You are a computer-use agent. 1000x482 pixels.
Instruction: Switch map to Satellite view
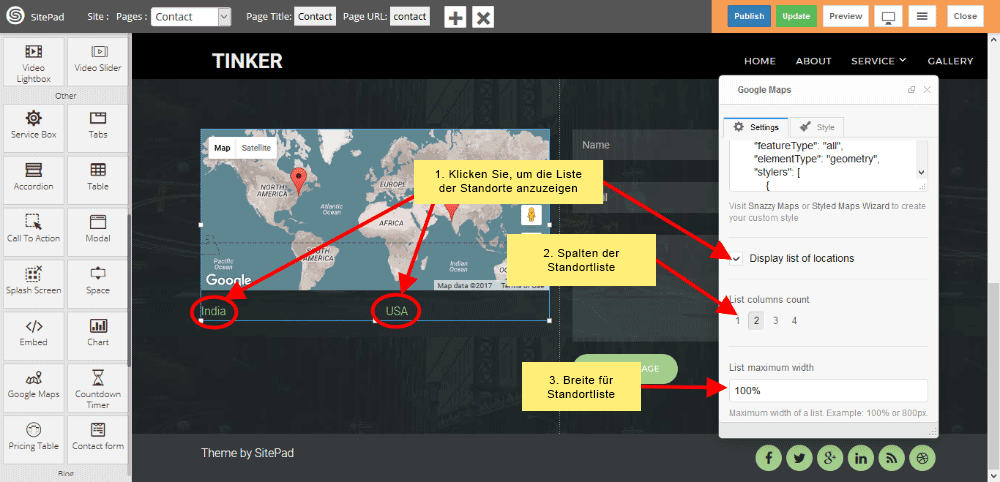(256, 148)
